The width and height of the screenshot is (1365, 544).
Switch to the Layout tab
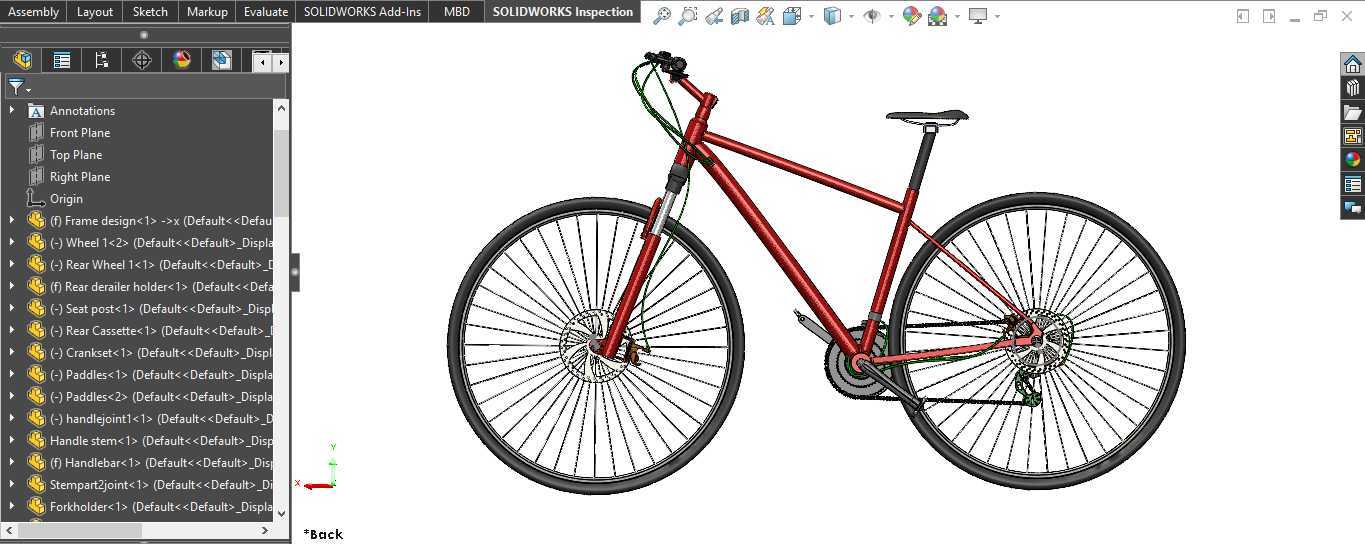(95, 12)
